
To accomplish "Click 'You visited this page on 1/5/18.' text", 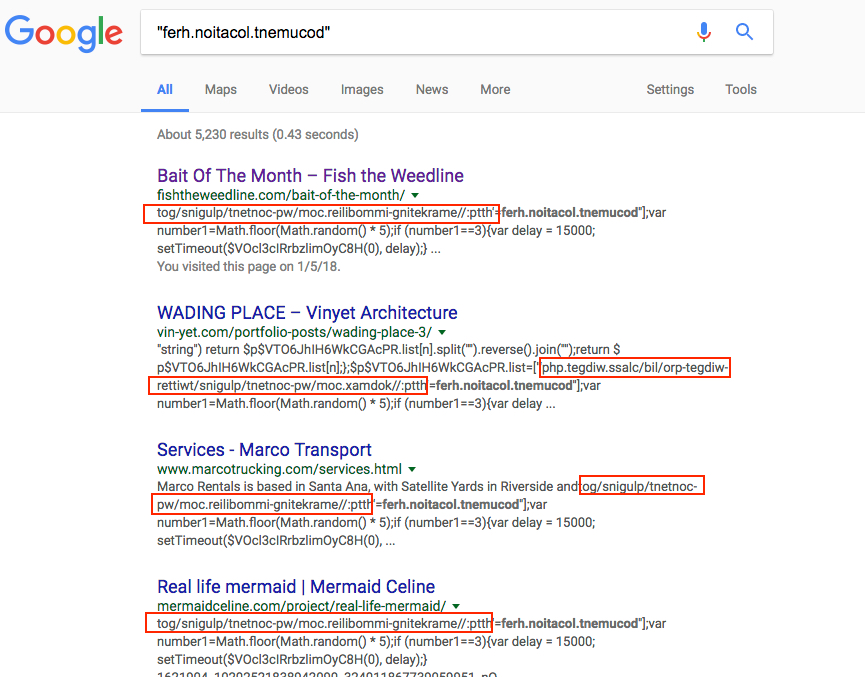I will click(249, 266).
